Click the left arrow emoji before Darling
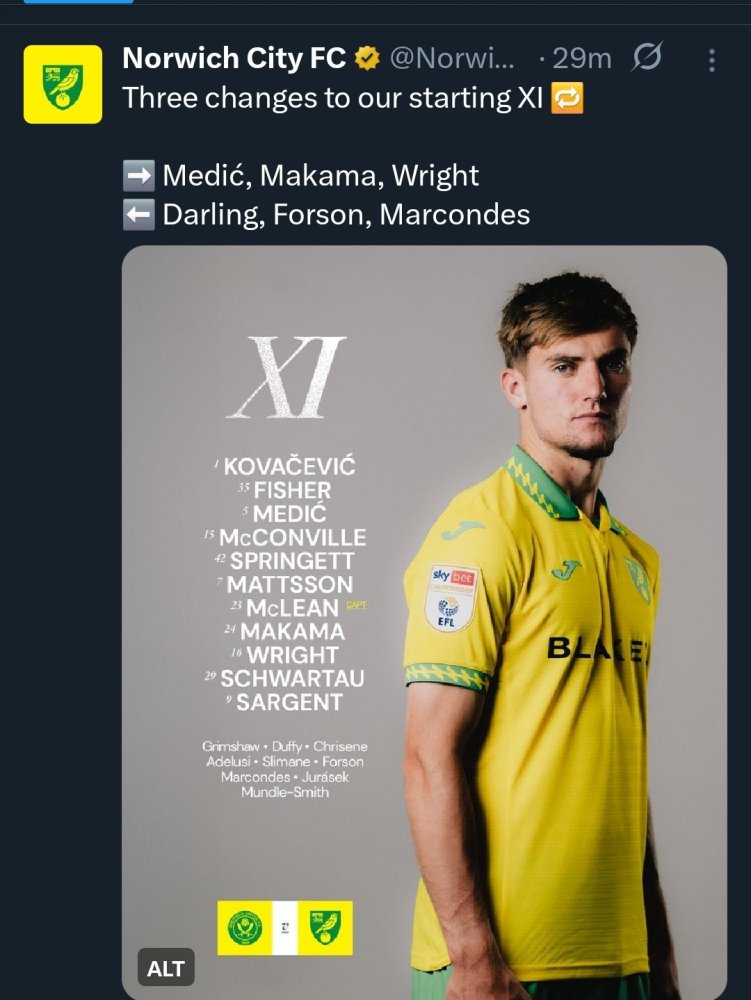 (138, 214)
